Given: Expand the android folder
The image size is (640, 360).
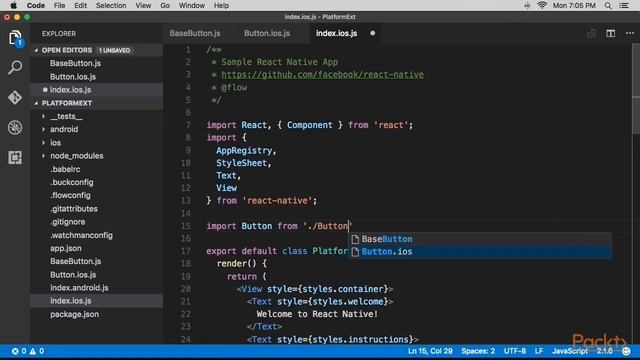Looking at the screenshot, I should pos(43,129).
